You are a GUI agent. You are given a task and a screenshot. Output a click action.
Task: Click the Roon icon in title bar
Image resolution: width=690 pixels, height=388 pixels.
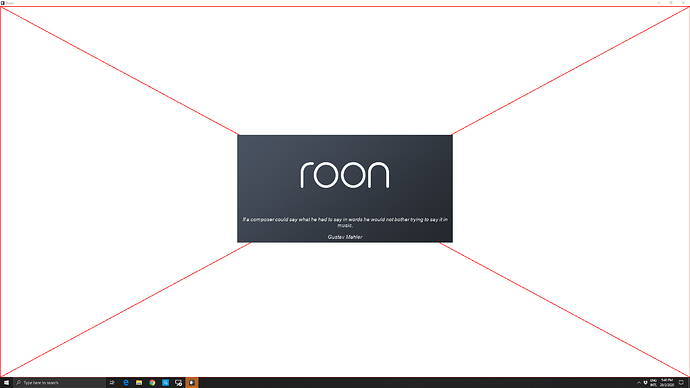coord(3,3)
